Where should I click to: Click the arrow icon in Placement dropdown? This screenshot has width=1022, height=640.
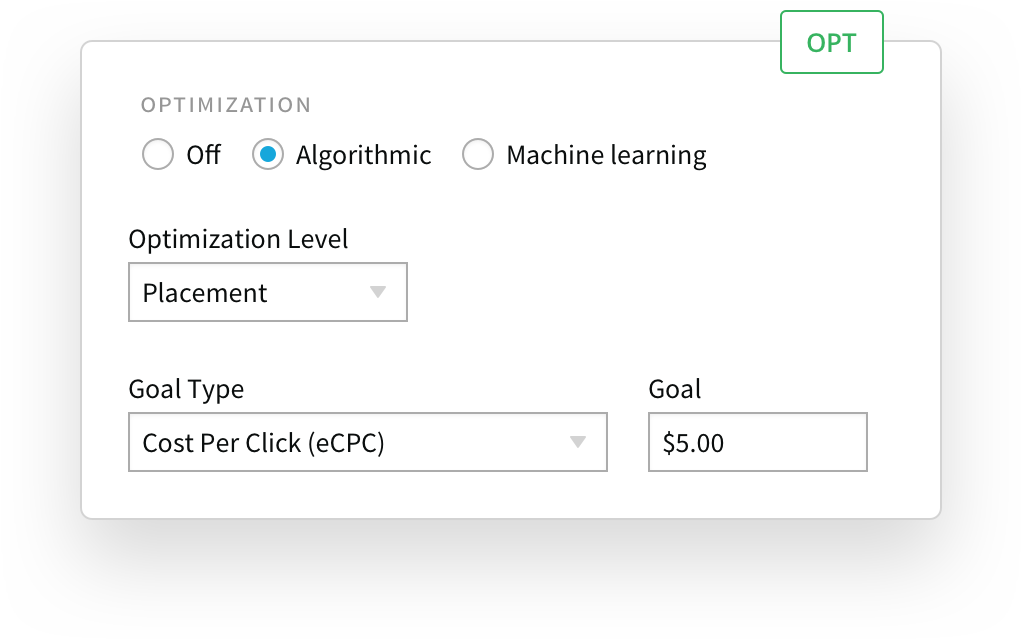pos(378,292)
